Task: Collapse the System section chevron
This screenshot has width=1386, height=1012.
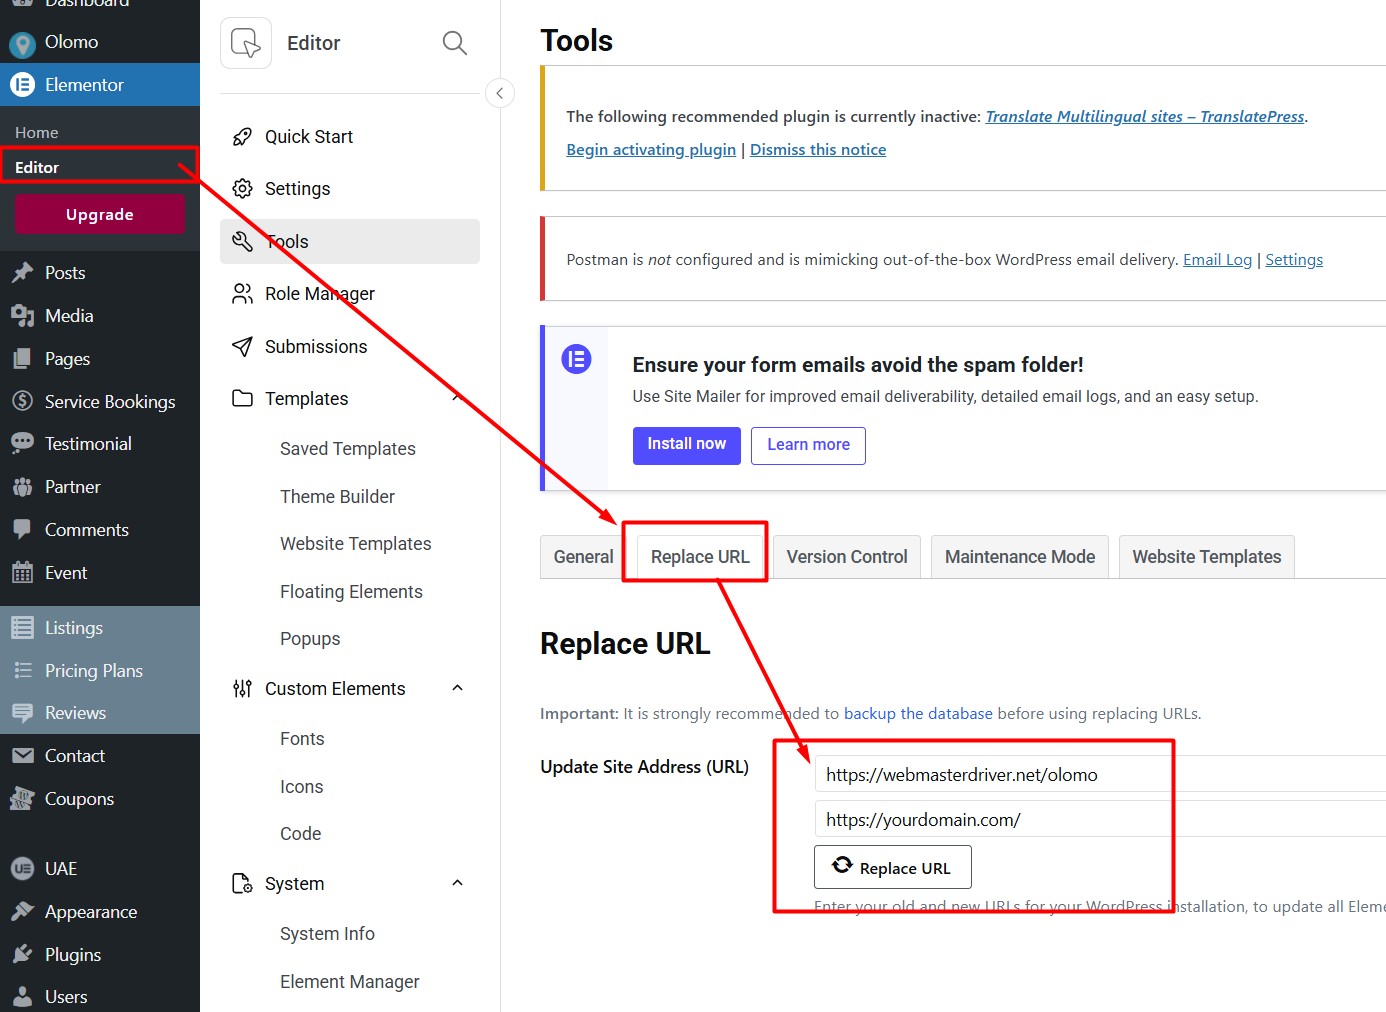Action: tap(458, 883)
